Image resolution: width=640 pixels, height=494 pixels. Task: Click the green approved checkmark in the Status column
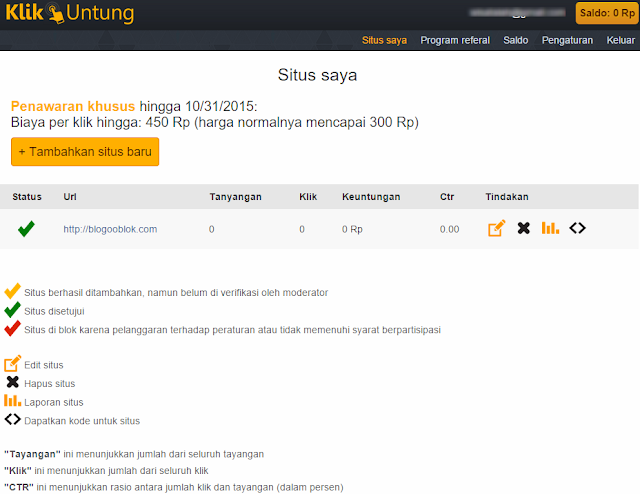point(27,229)
